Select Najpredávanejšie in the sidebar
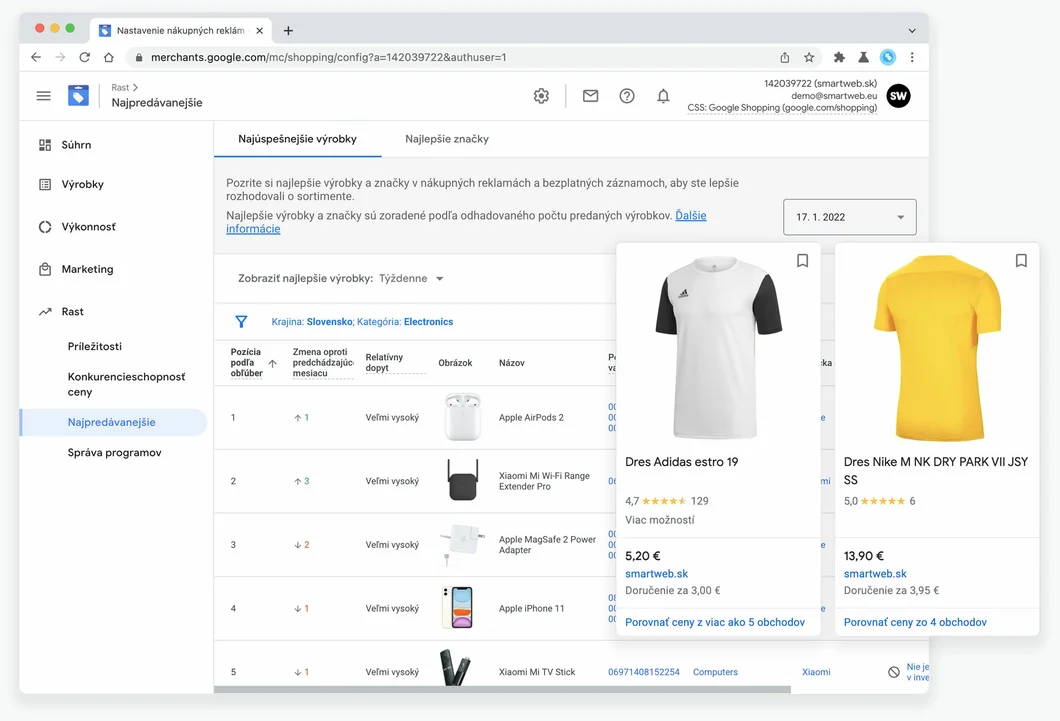 [x=113, y=422]
